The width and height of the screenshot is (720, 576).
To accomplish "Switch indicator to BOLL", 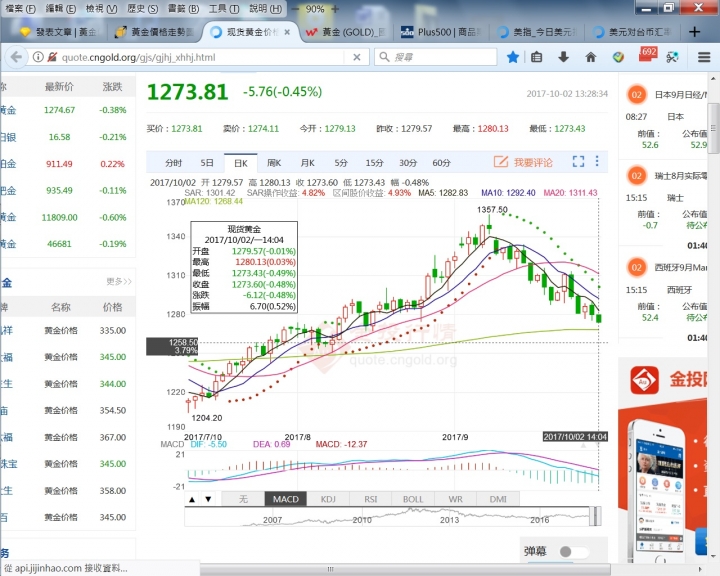I will click(x=413, y=499).
